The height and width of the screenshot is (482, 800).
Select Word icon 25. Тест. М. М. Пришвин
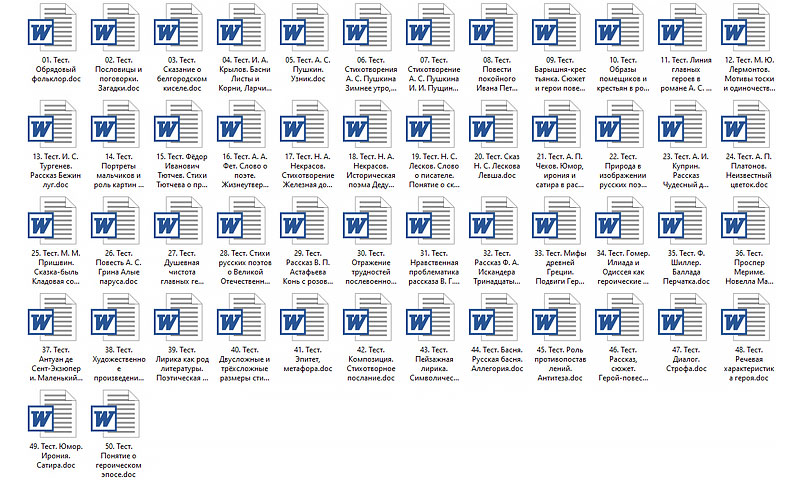(52, 221)
